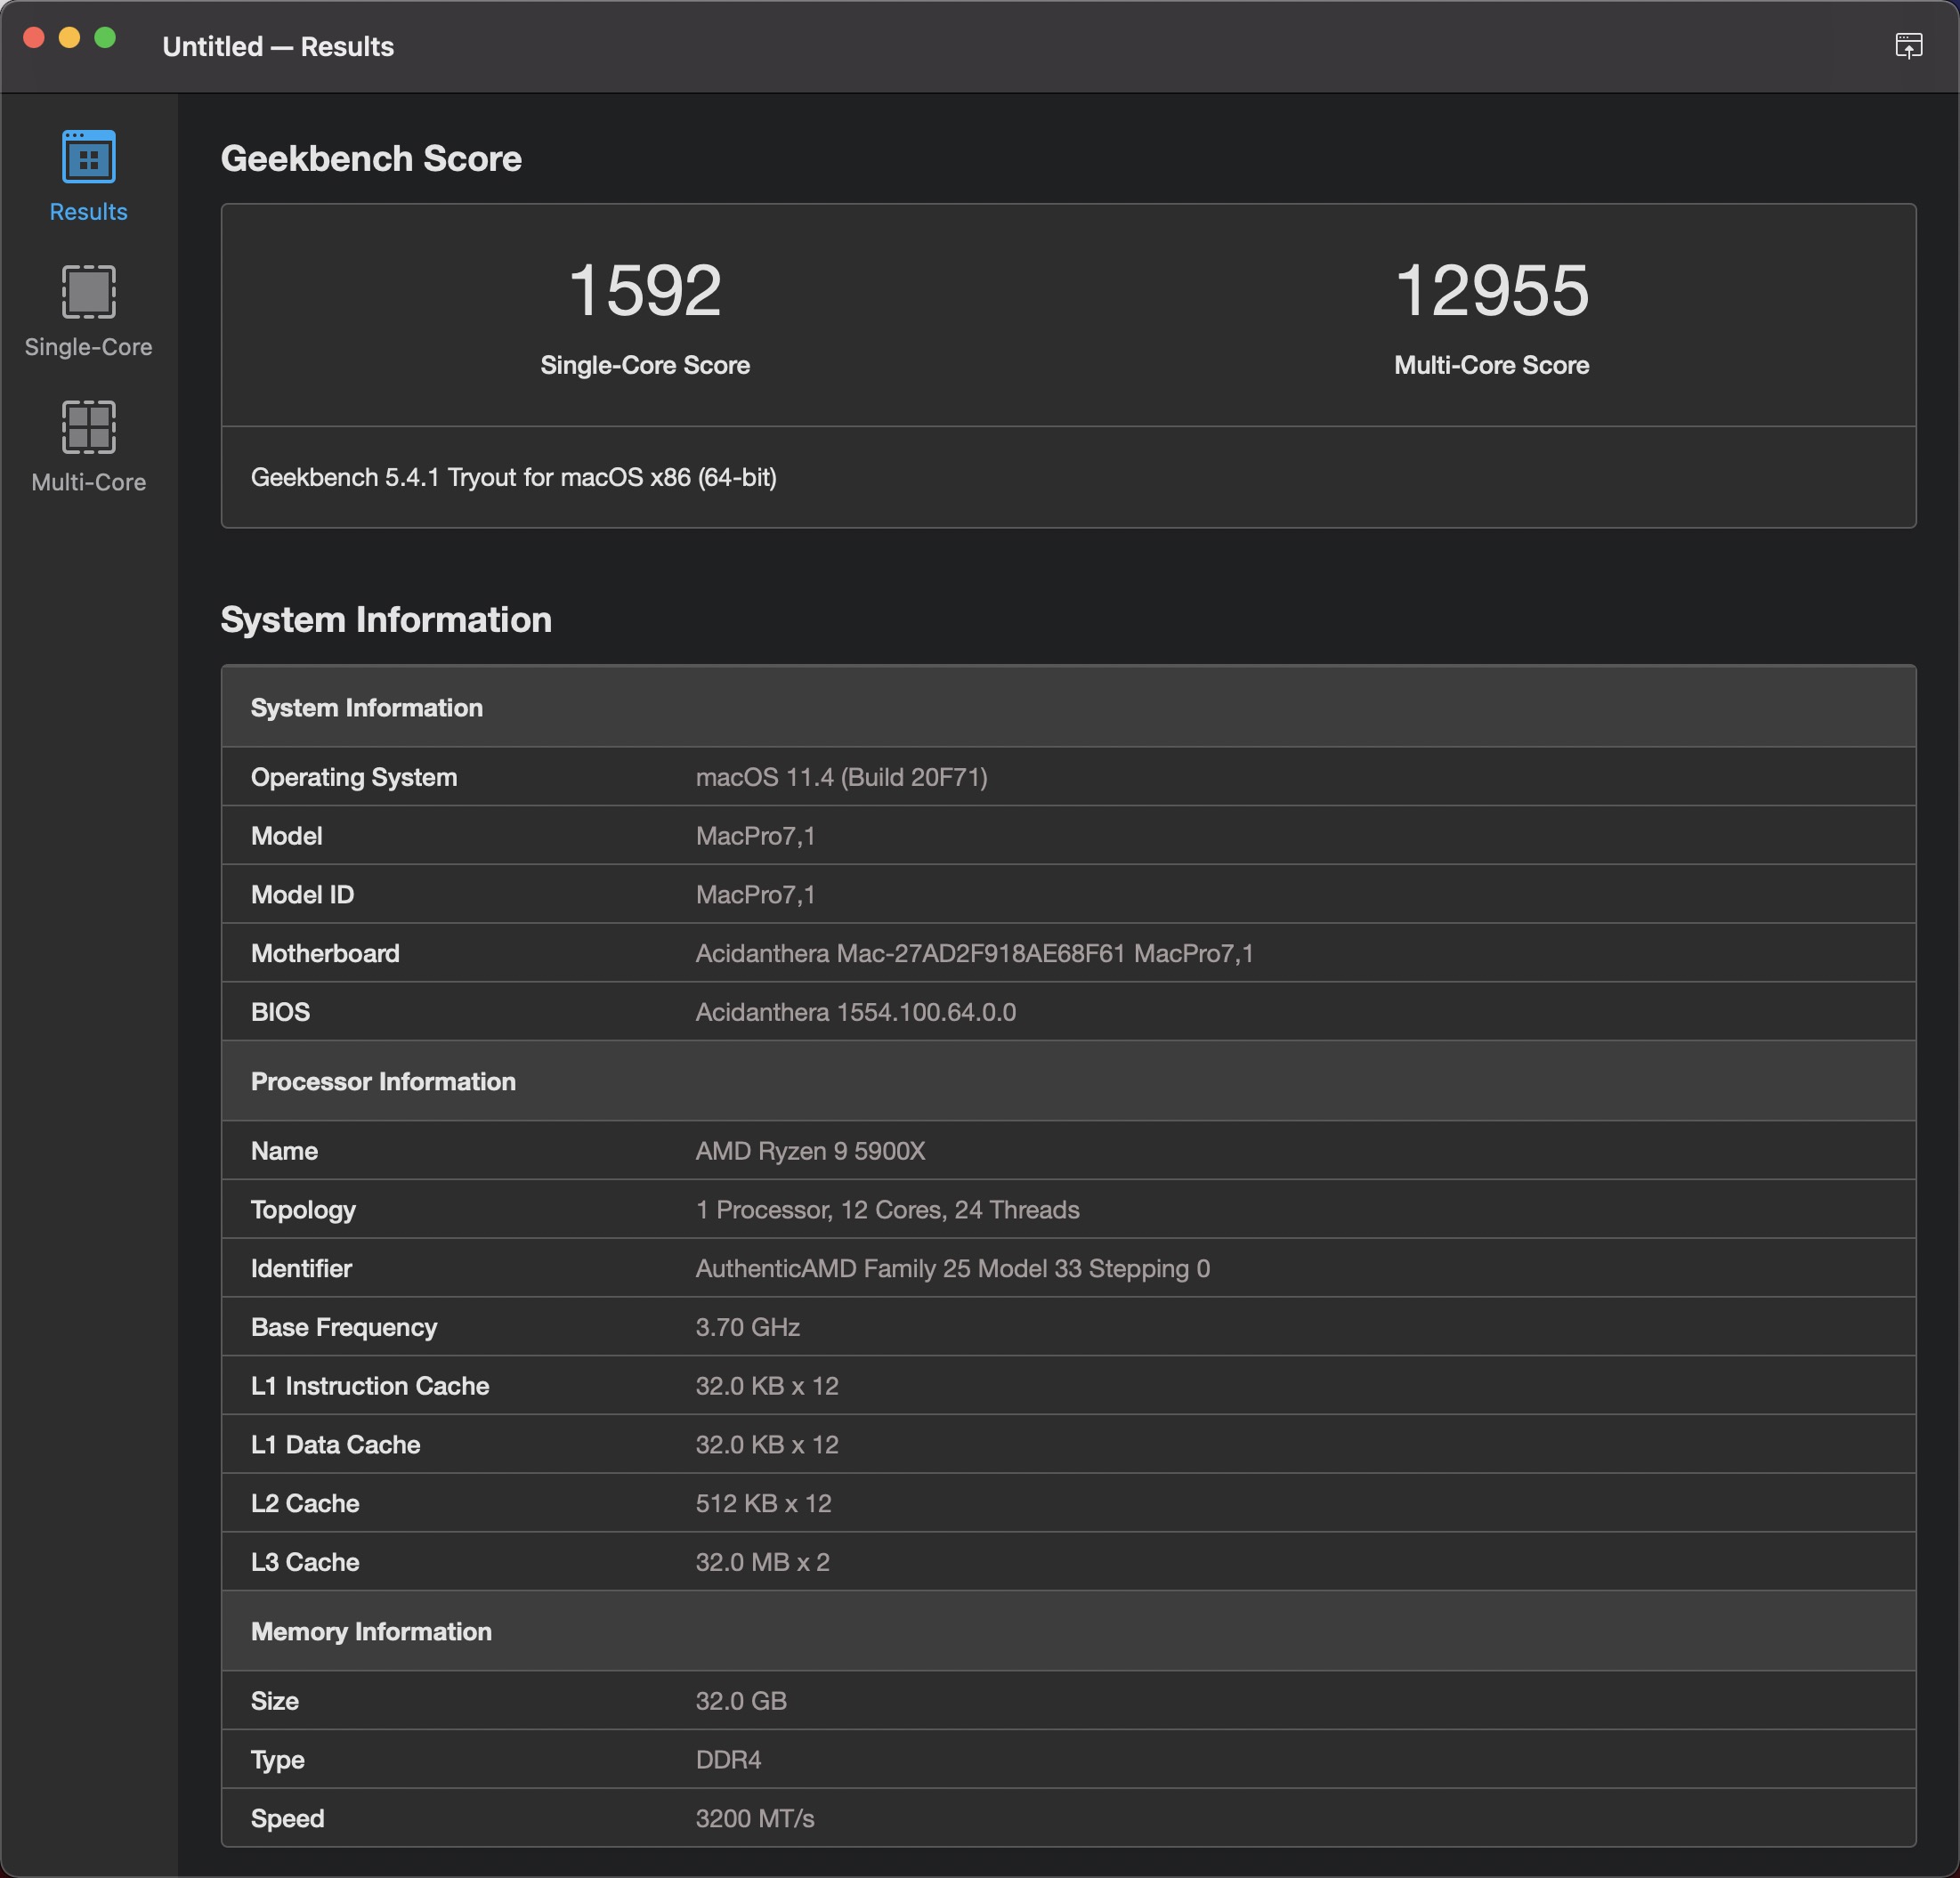Click the Geekbench 5.4.1 Tryout version text
Image resolution: width=1960 pixels, height=1878 pixels.
(513, 477)
